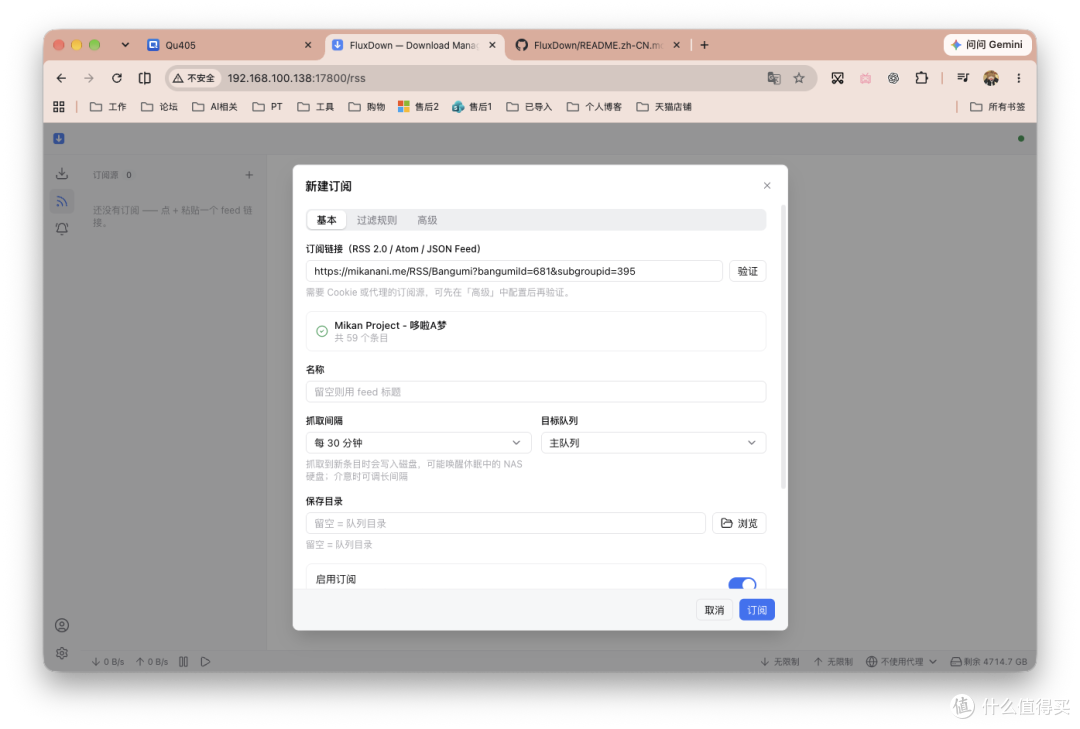
Task: Go forward in the browser
Action: [89, 78]
